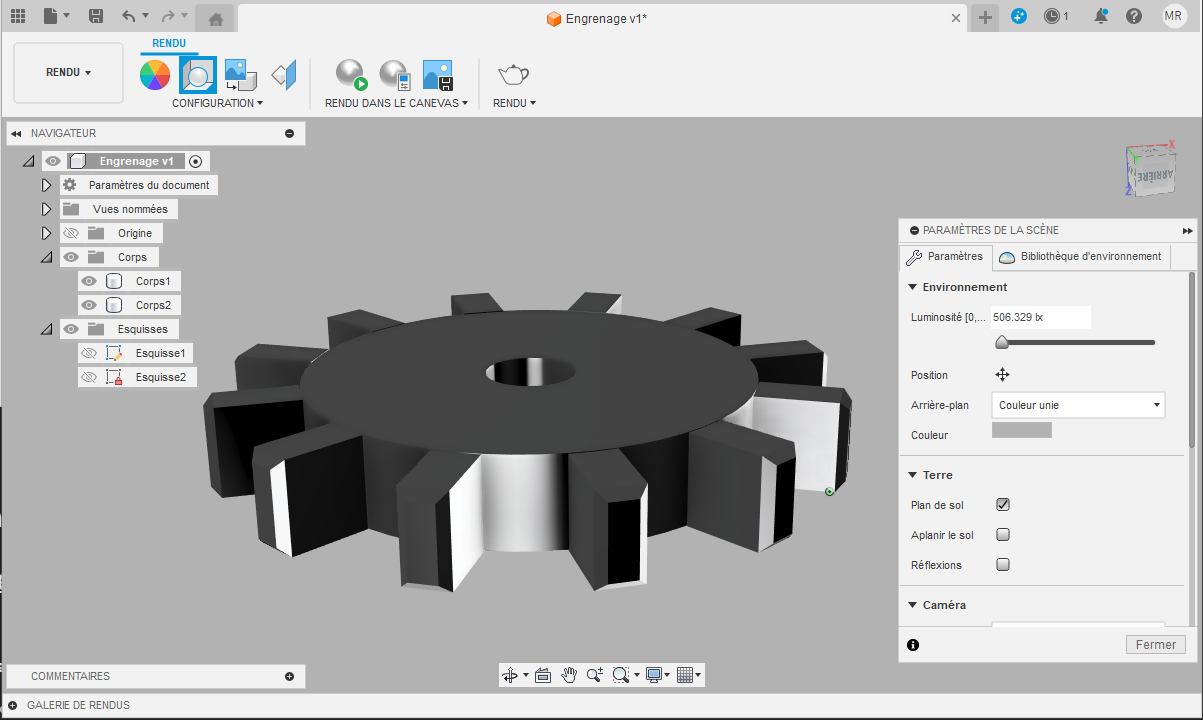
Task: Click the Position move arrows icon
Action: pyautogui.click(x=1002, y=375)
